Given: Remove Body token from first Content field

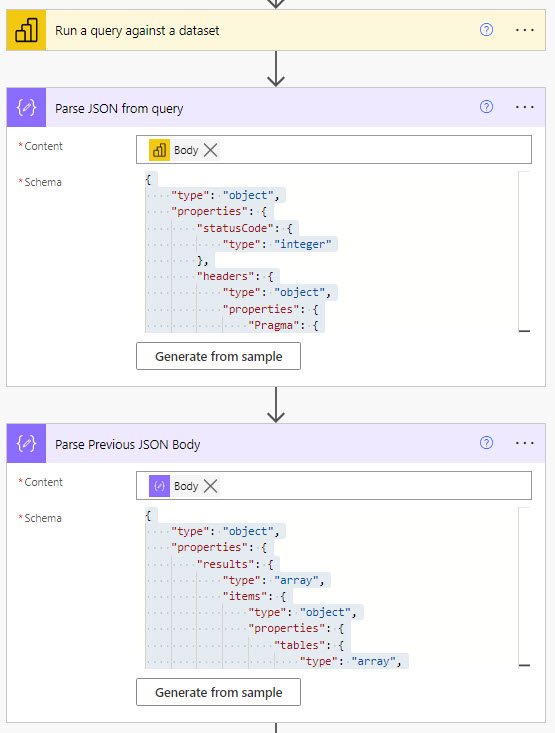Looking at the screenshot, I should tap(211, 150).
